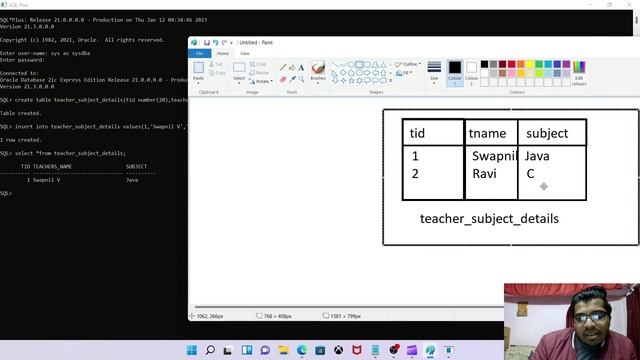Switch to the Home ribbon tab
The width and height of the screenshot is (640, 360).
pos(222,53)
